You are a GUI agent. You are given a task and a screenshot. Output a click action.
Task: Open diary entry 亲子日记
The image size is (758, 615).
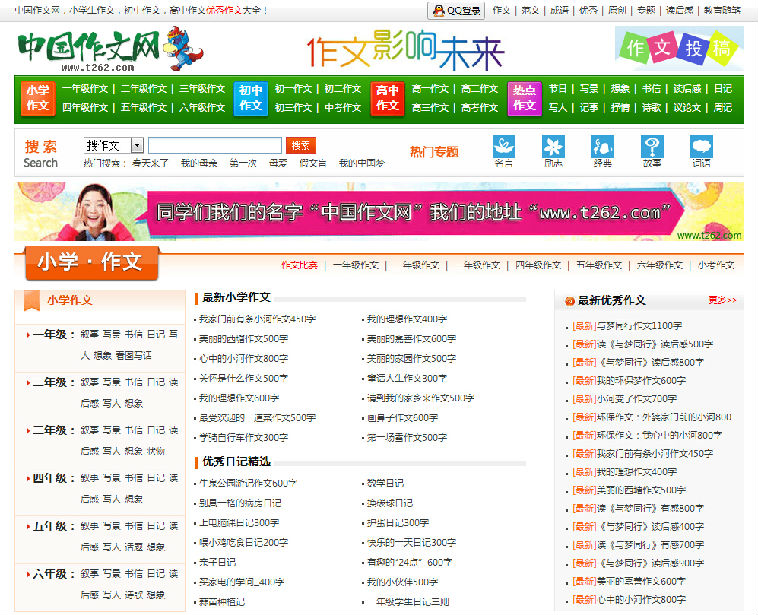point(218,562)
